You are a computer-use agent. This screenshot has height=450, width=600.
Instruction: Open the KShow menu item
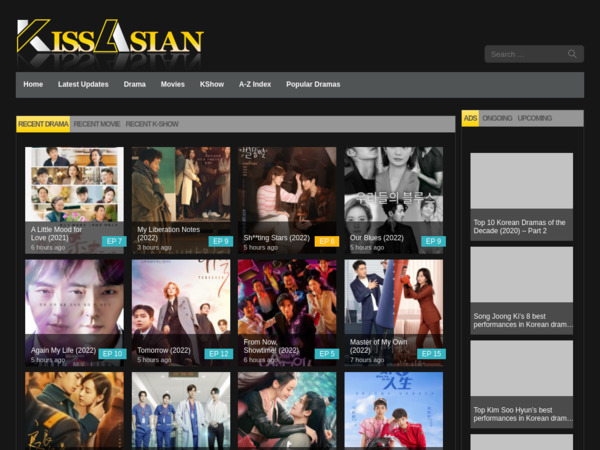pos(212,84)
